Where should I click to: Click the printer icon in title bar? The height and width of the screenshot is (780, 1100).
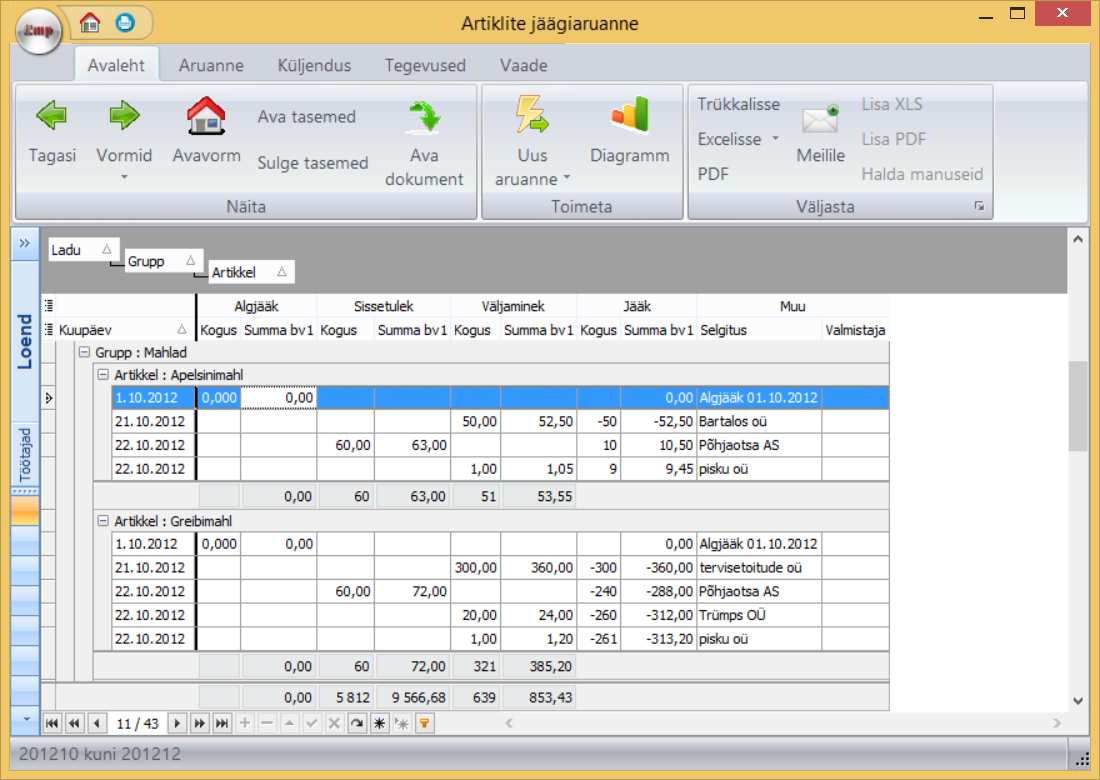coord(124,21)
